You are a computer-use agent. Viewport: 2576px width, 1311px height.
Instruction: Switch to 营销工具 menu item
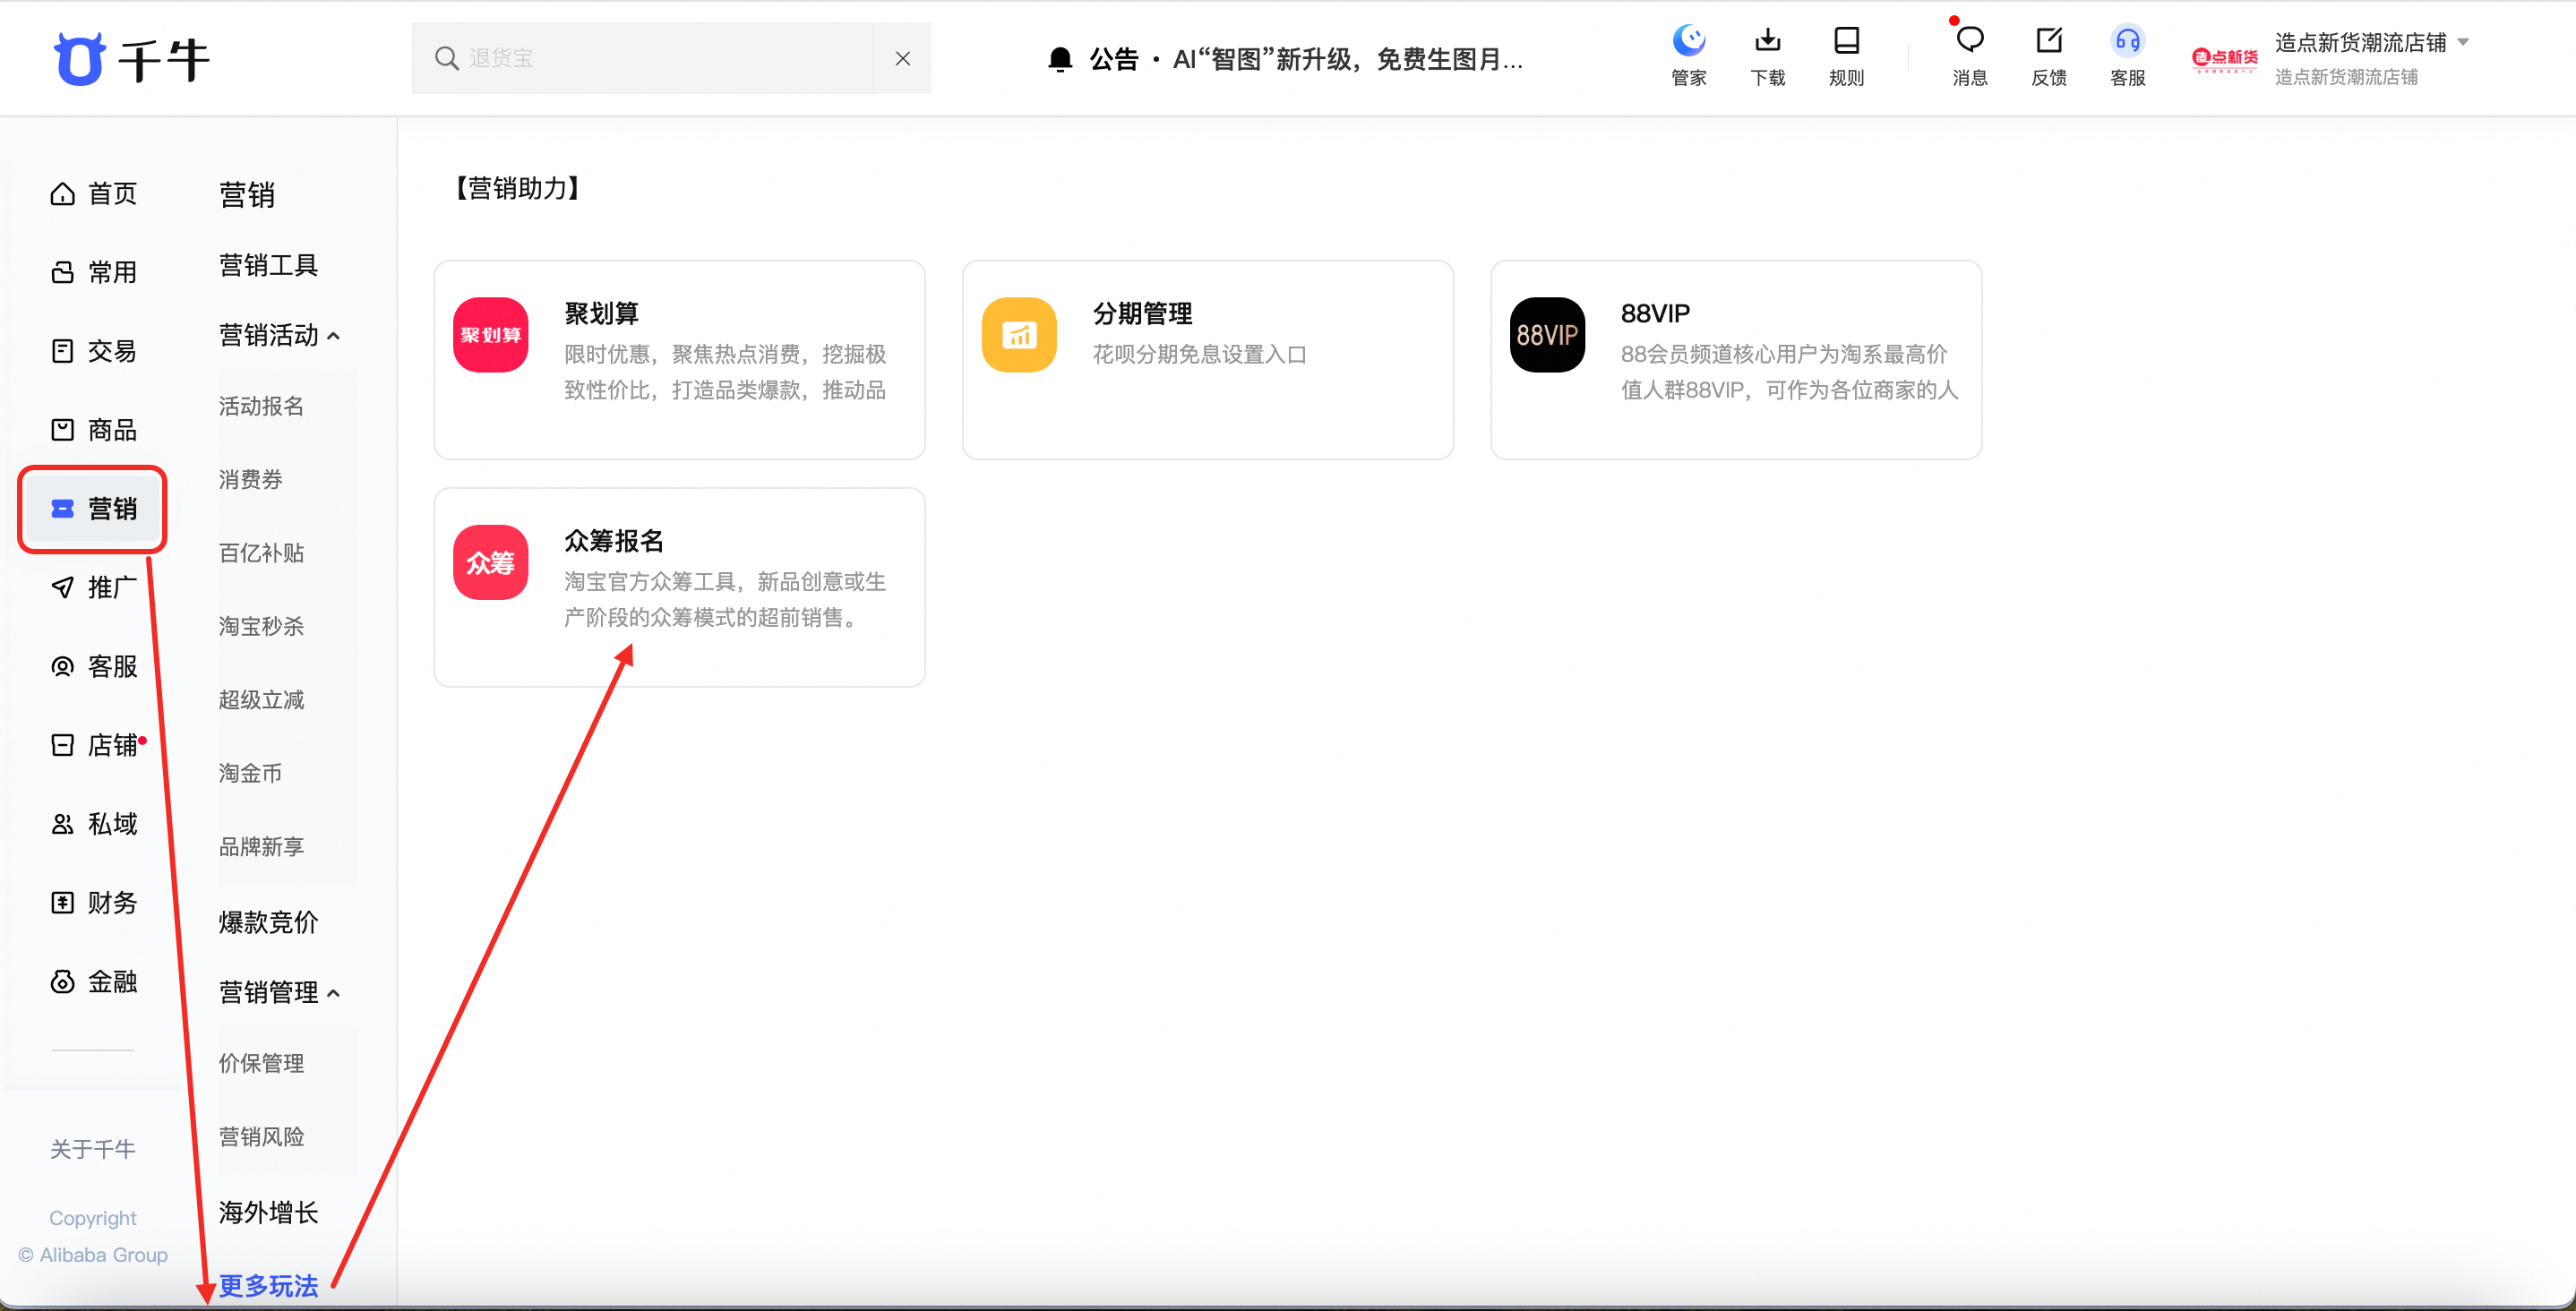point(267,264)
